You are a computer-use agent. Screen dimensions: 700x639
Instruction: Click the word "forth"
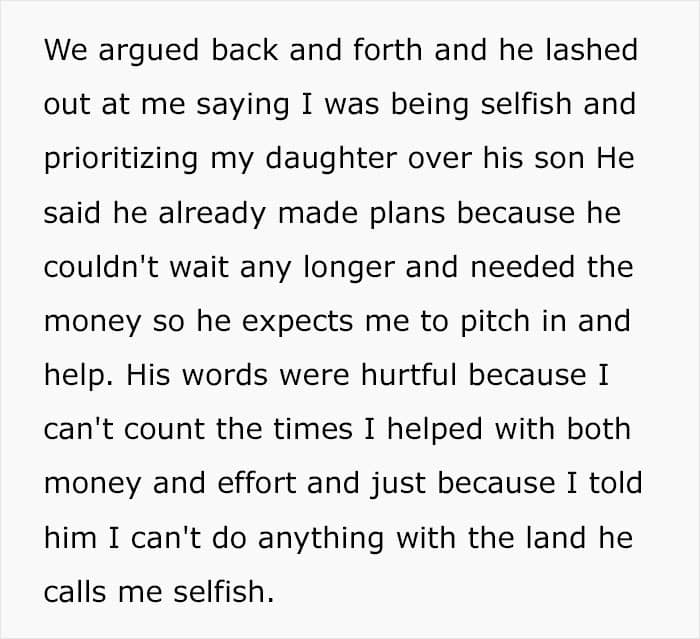387,49
